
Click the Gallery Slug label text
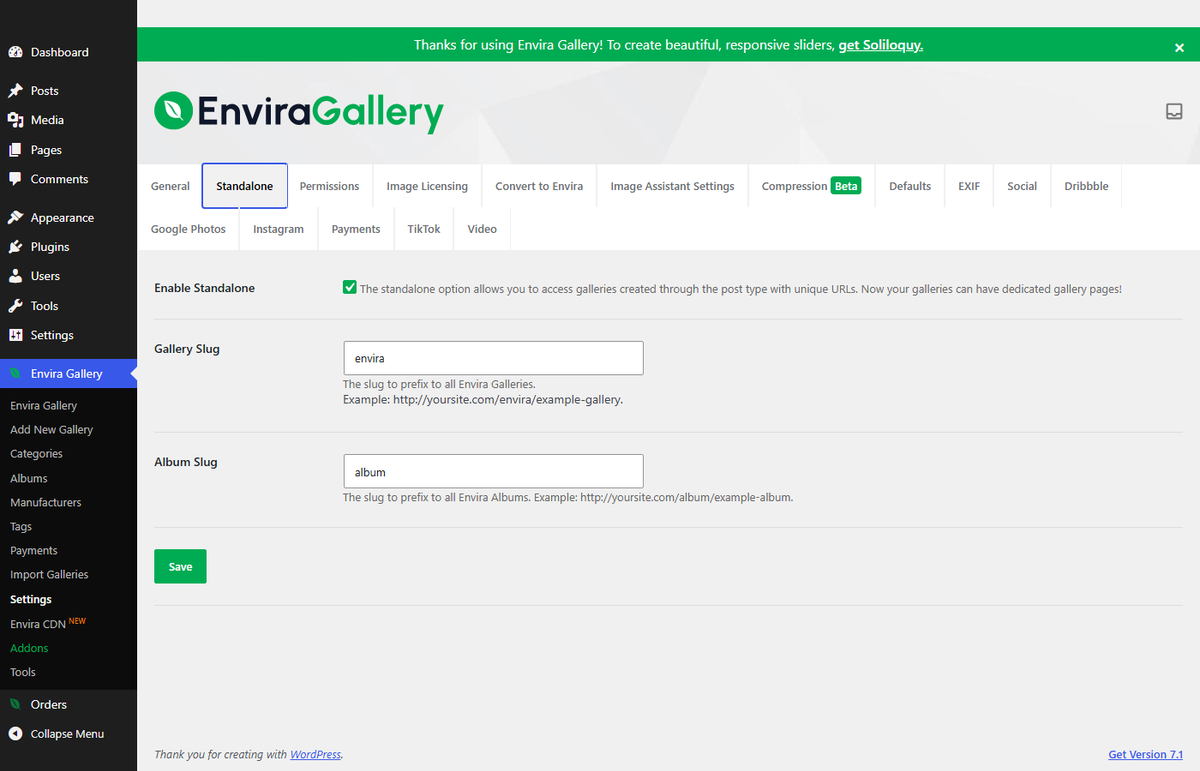pyautogui.click(x=187, y=349)
